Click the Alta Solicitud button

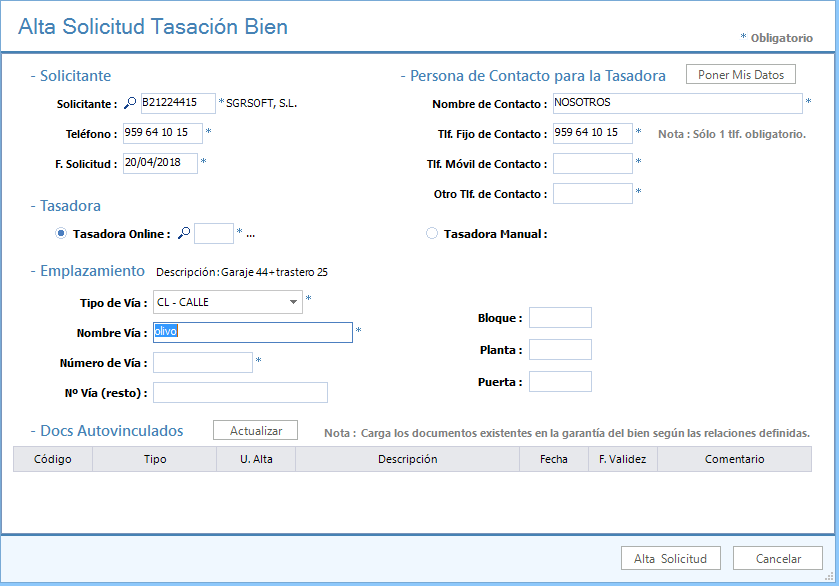(x=670, y=558)
